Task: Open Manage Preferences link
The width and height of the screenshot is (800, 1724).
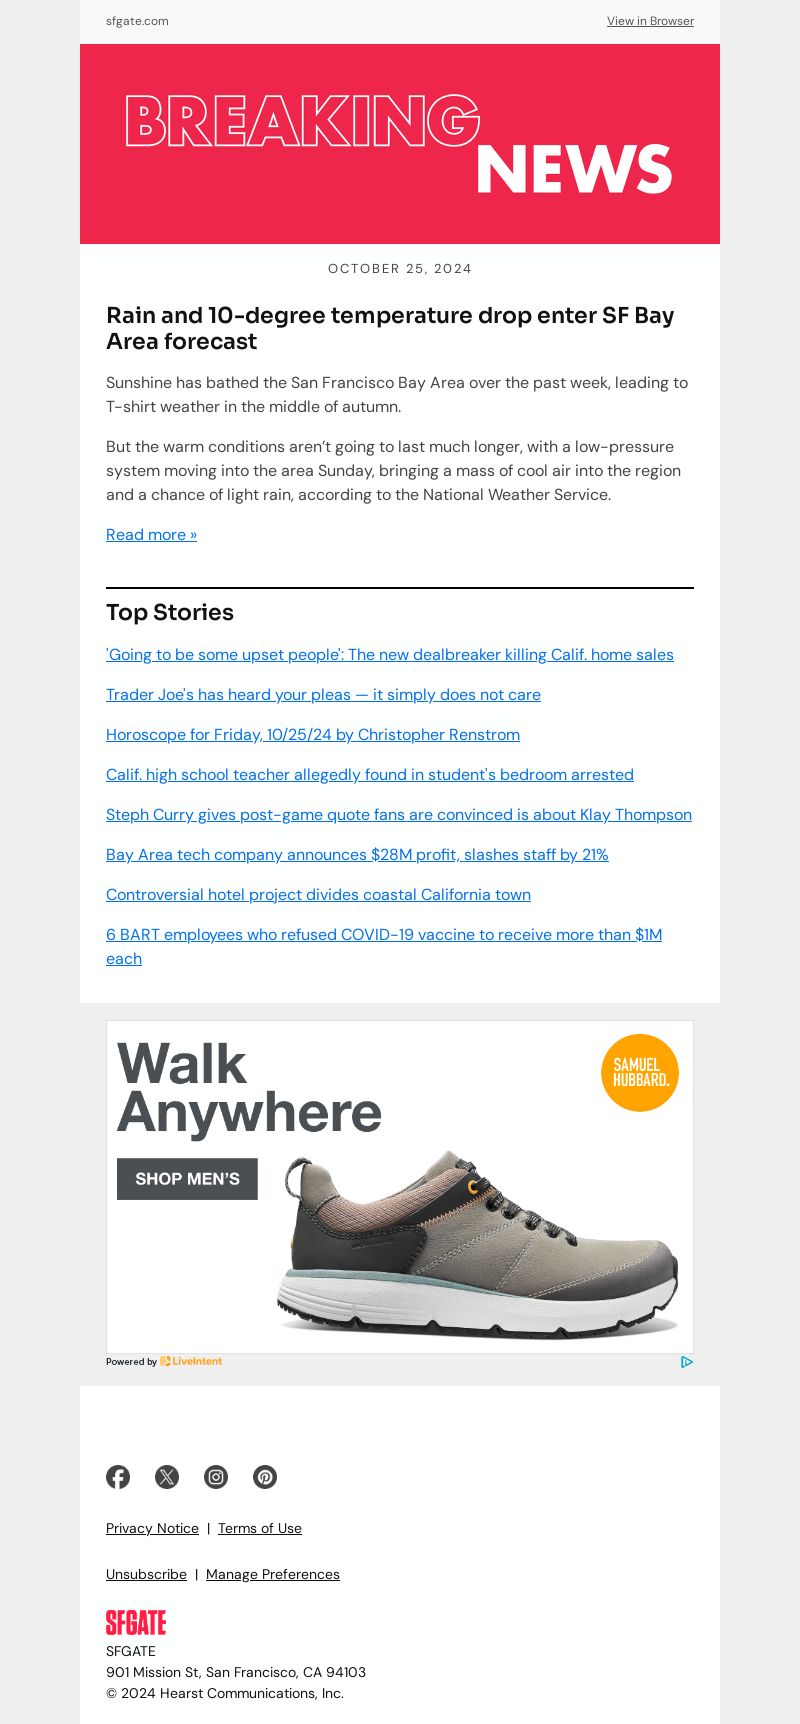Action: [x=273, y=1574]
